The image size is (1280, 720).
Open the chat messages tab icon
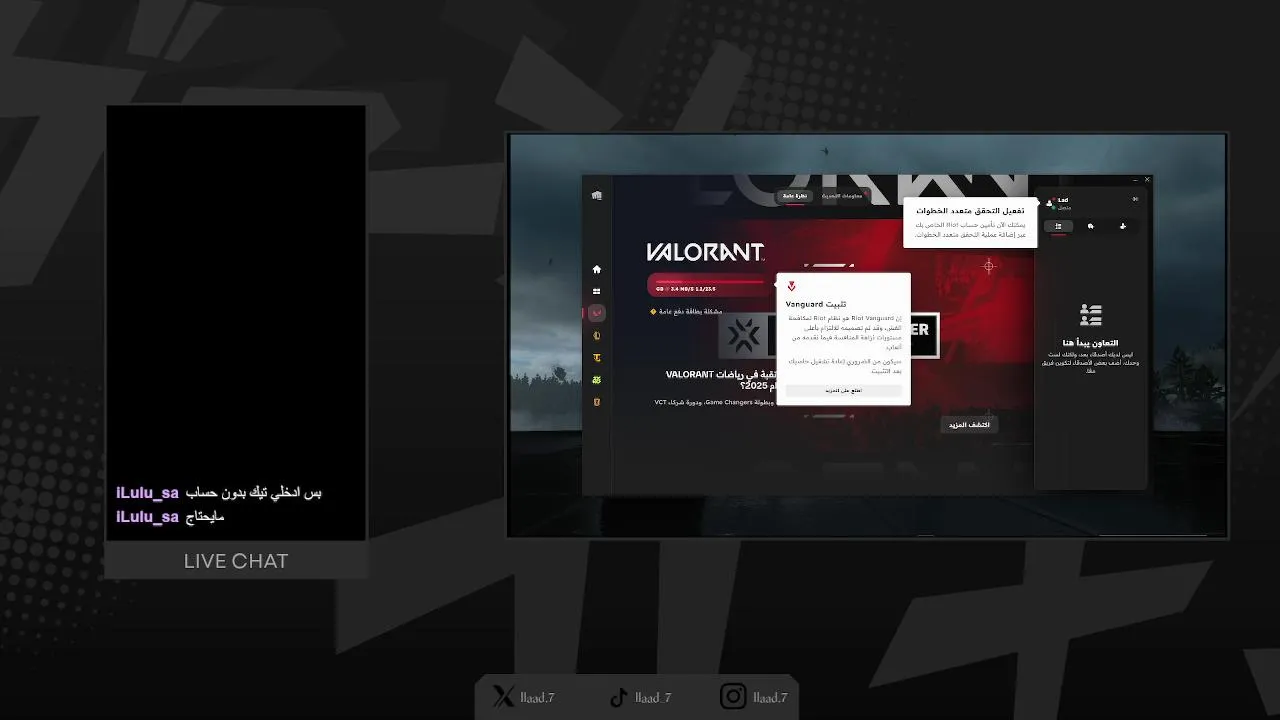point(1091,226)
